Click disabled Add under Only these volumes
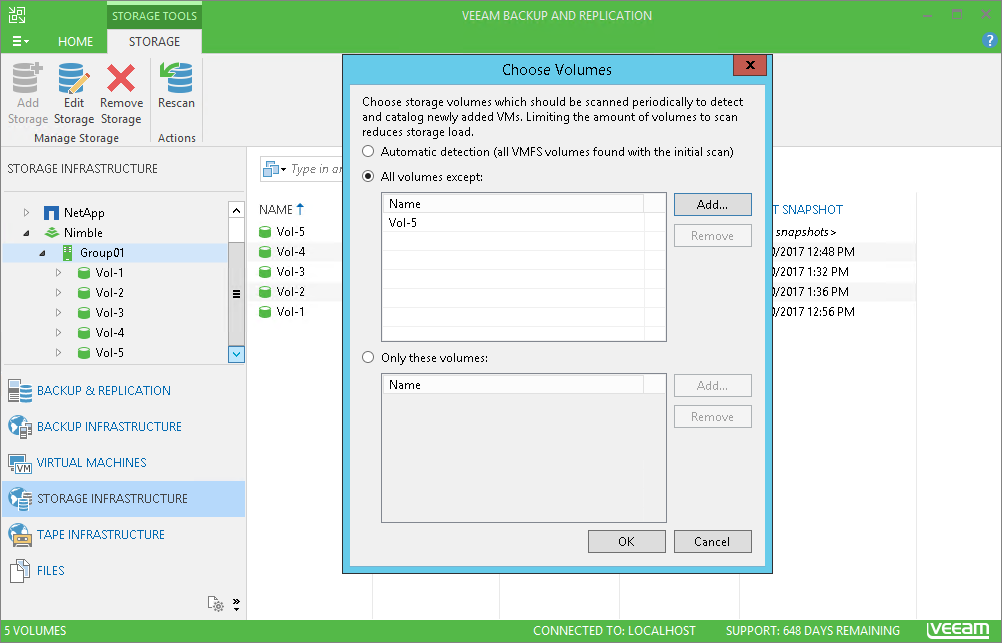 pos(713,385)
